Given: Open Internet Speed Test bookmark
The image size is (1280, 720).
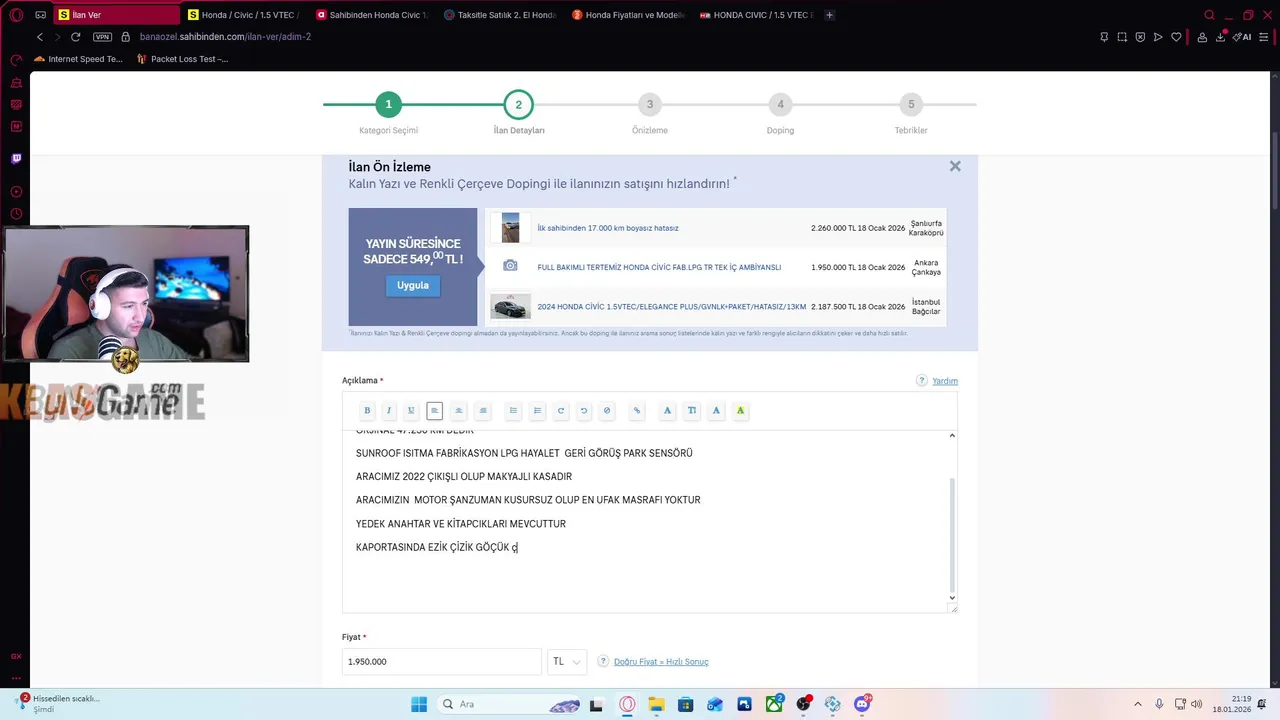Looking at the screenshot, I should click(x=78, y=59).
